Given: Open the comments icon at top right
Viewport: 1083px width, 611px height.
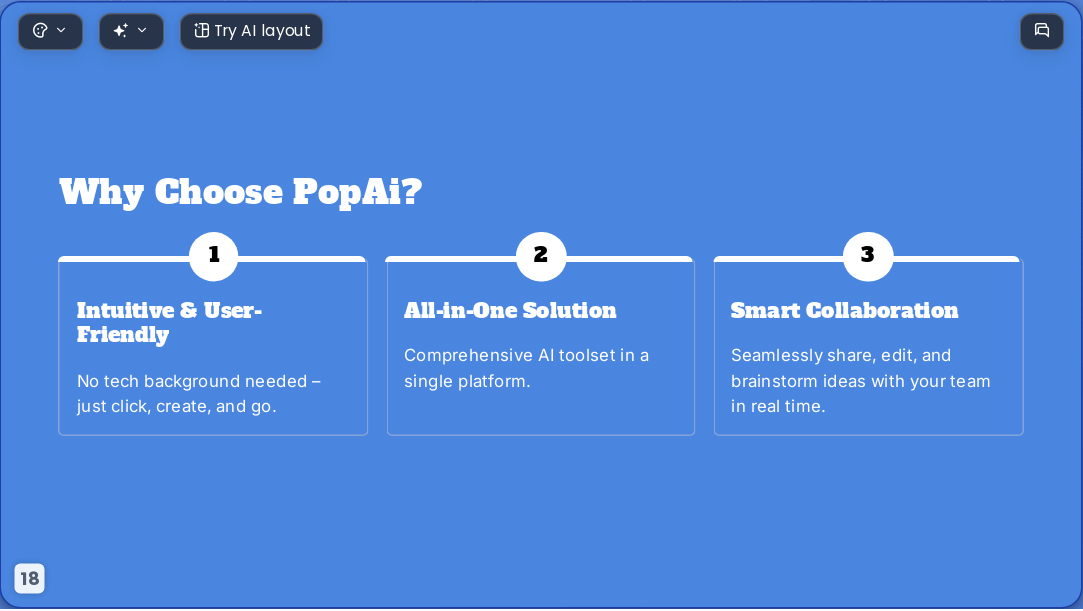Looking at the screenshot, I should (x=1042, y=31).
